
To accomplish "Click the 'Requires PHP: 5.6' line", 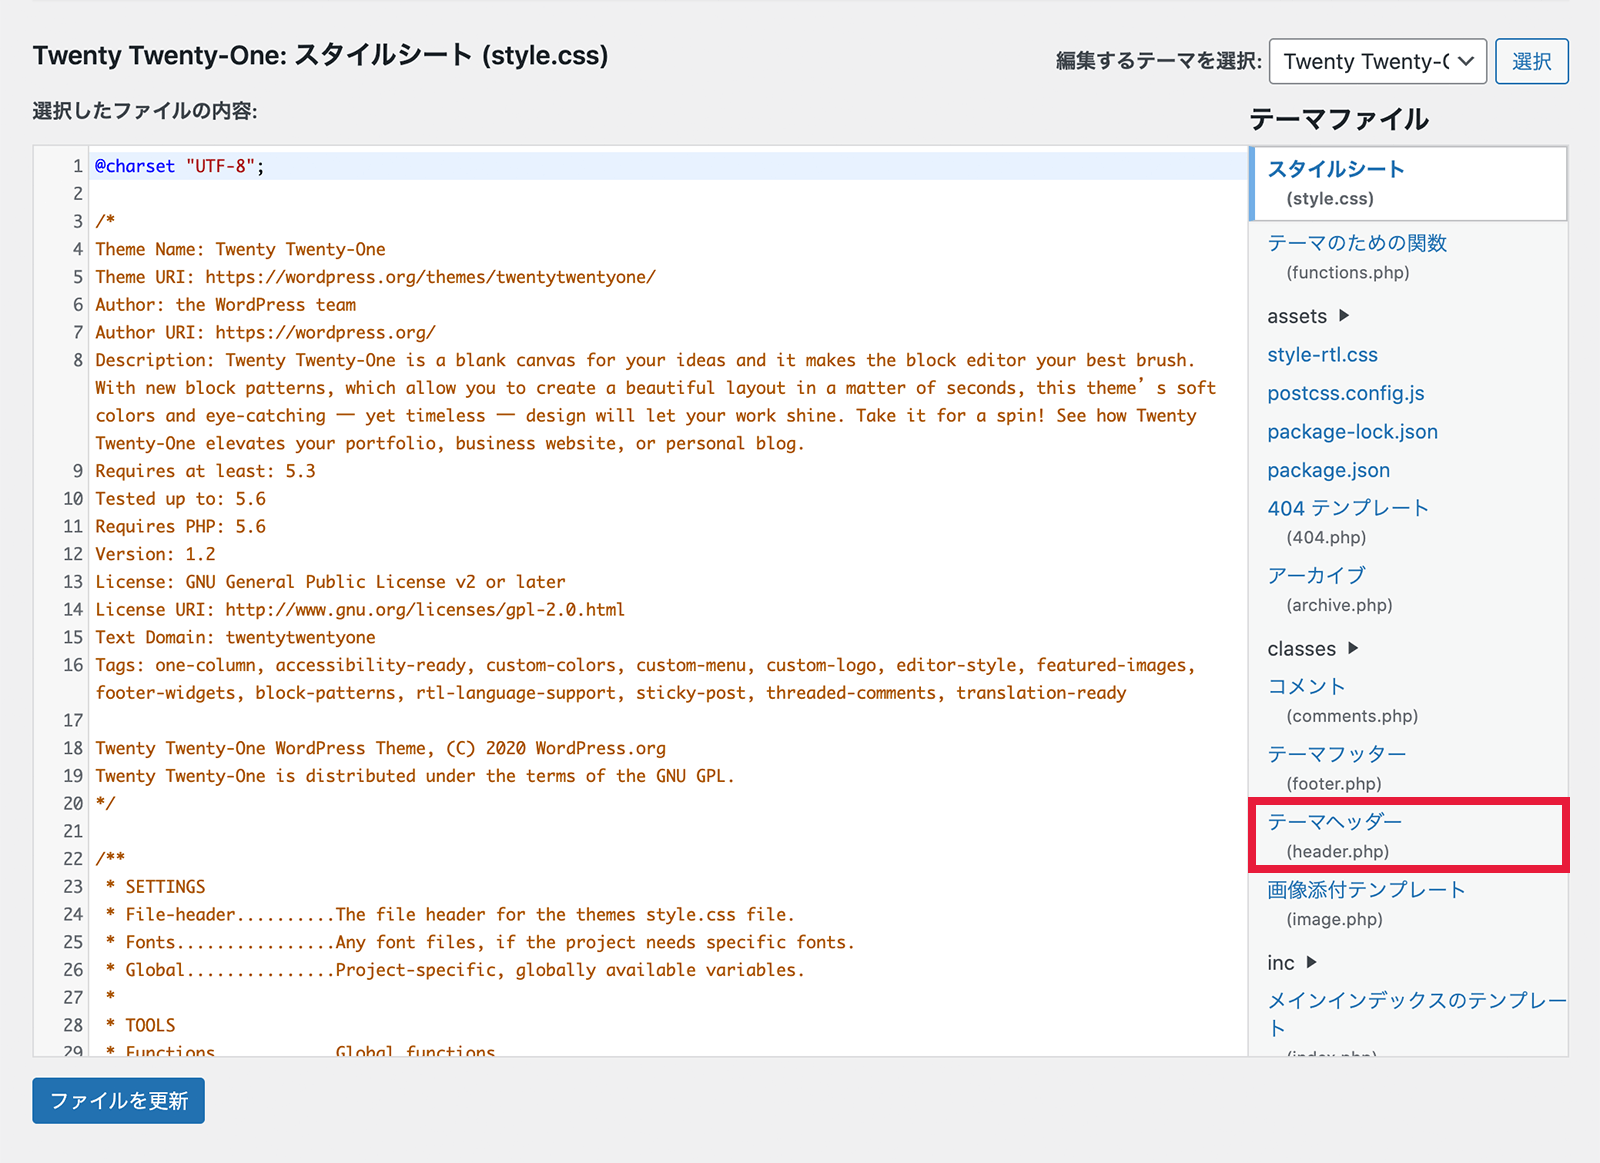I will 180,527.
